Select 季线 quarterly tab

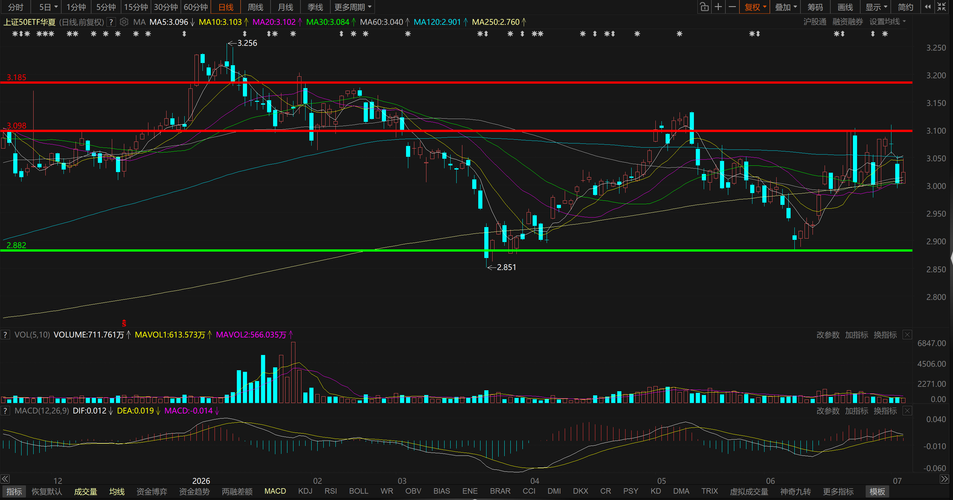click(x=315, y=7)
